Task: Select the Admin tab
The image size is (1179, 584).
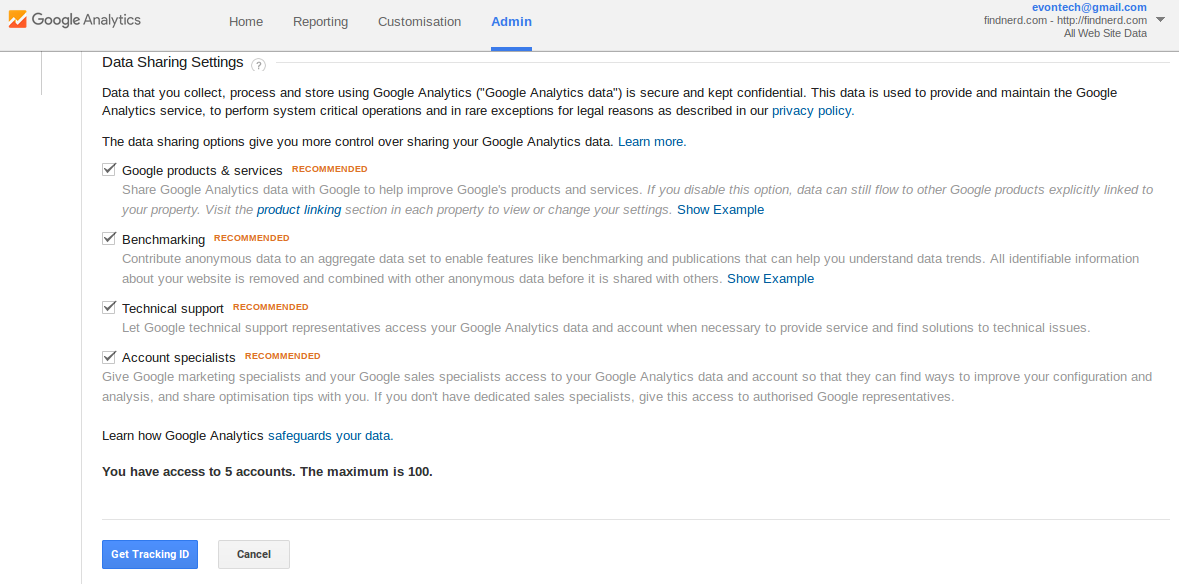Action: point(511,22)
